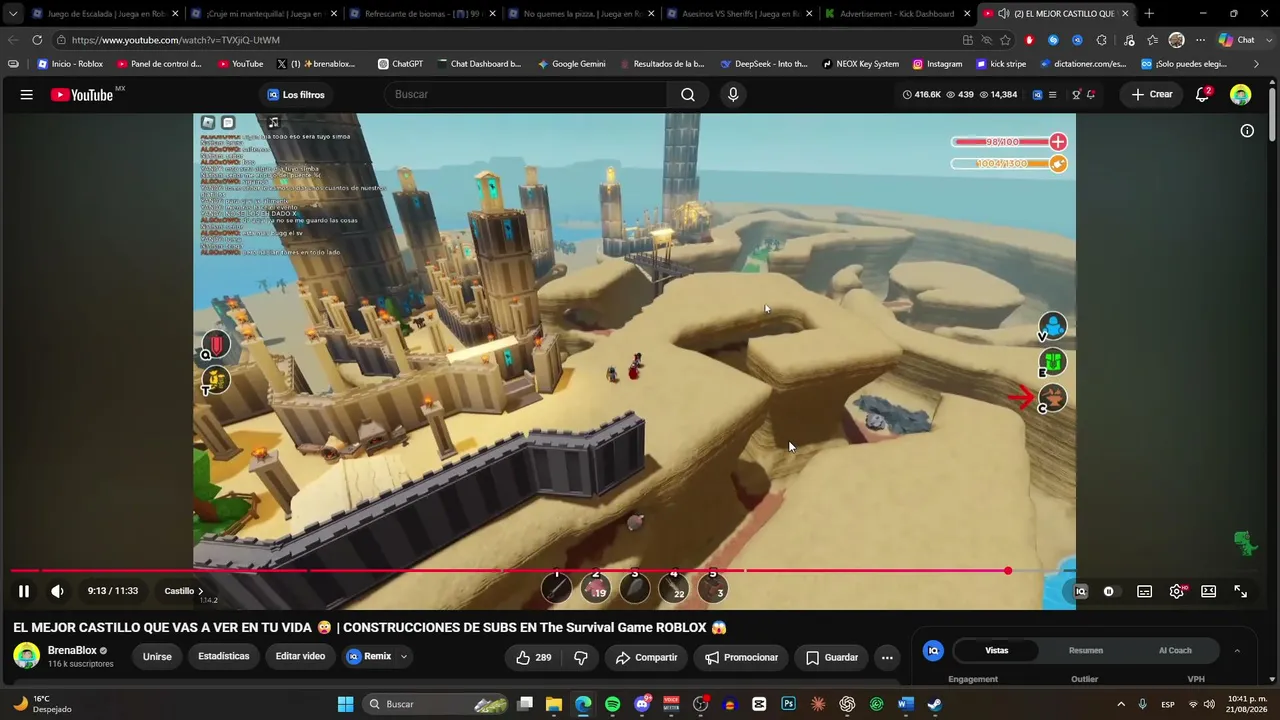Screen dimensions: 1280x720
Task: Open the ChatGPT bookmark
Action: point(400,64)
